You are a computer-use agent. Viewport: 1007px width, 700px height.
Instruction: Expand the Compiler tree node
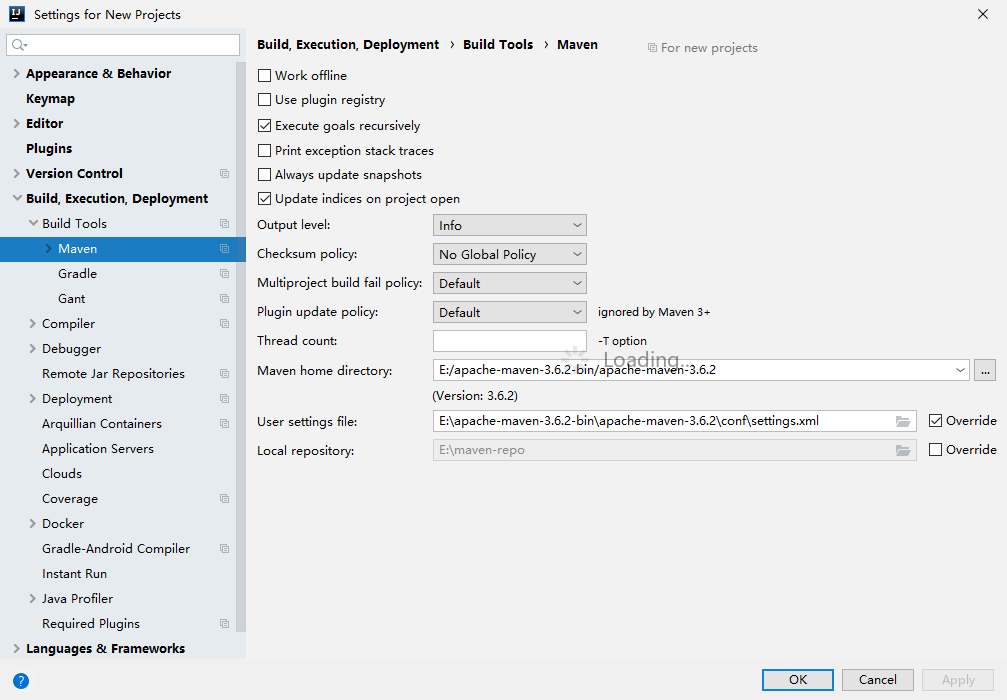tap(33, 324)
